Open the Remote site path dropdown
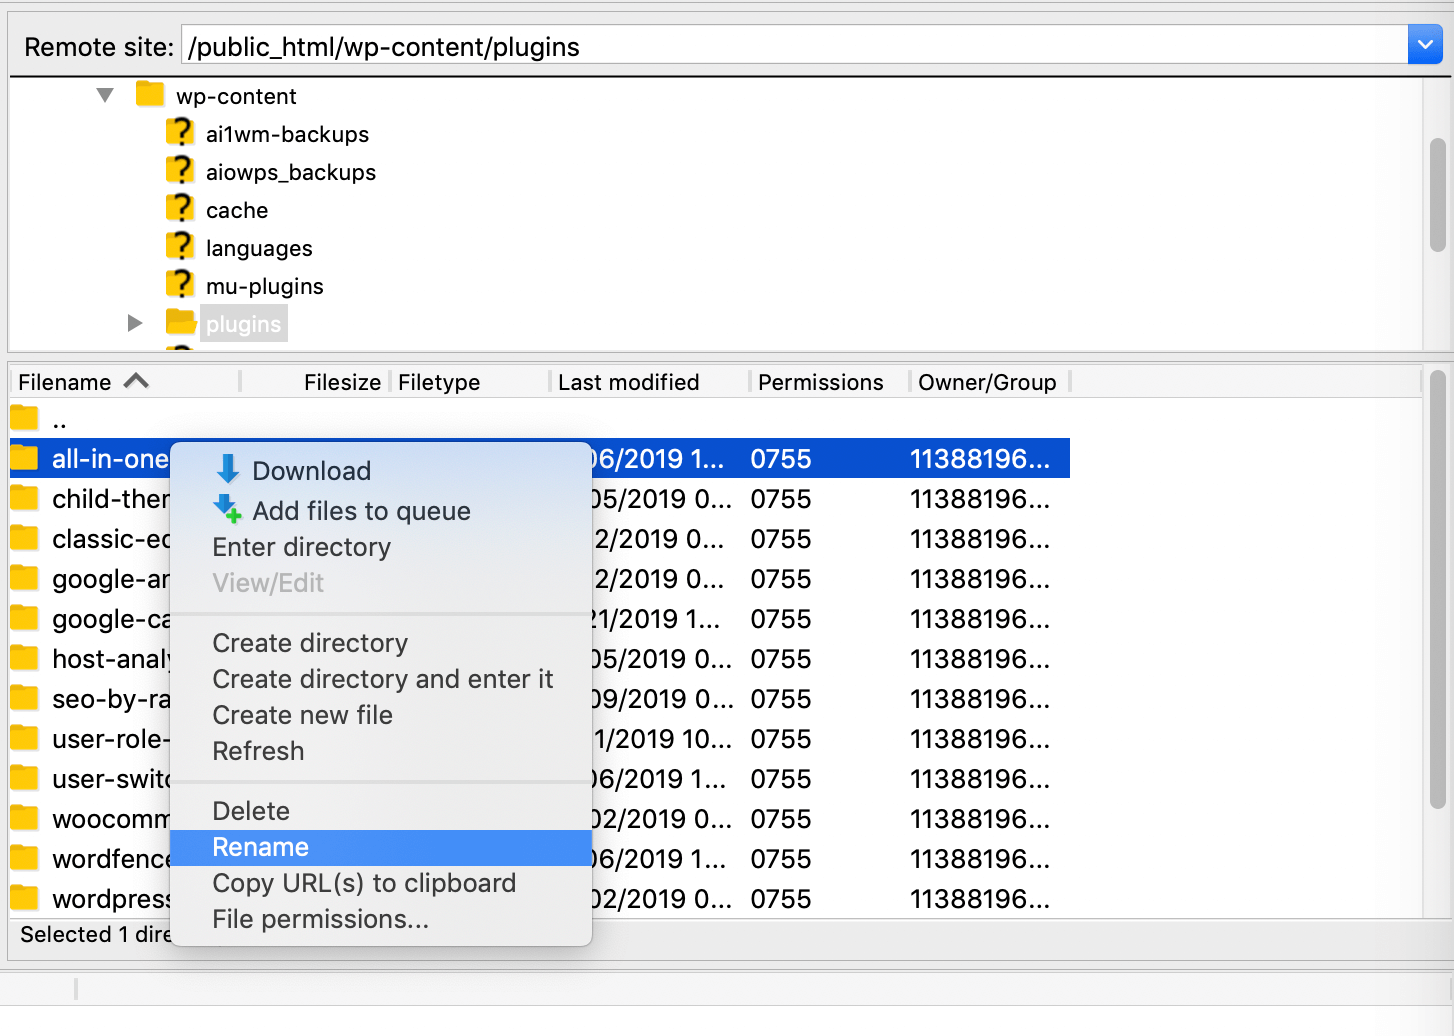 [x=1424, y=44]
